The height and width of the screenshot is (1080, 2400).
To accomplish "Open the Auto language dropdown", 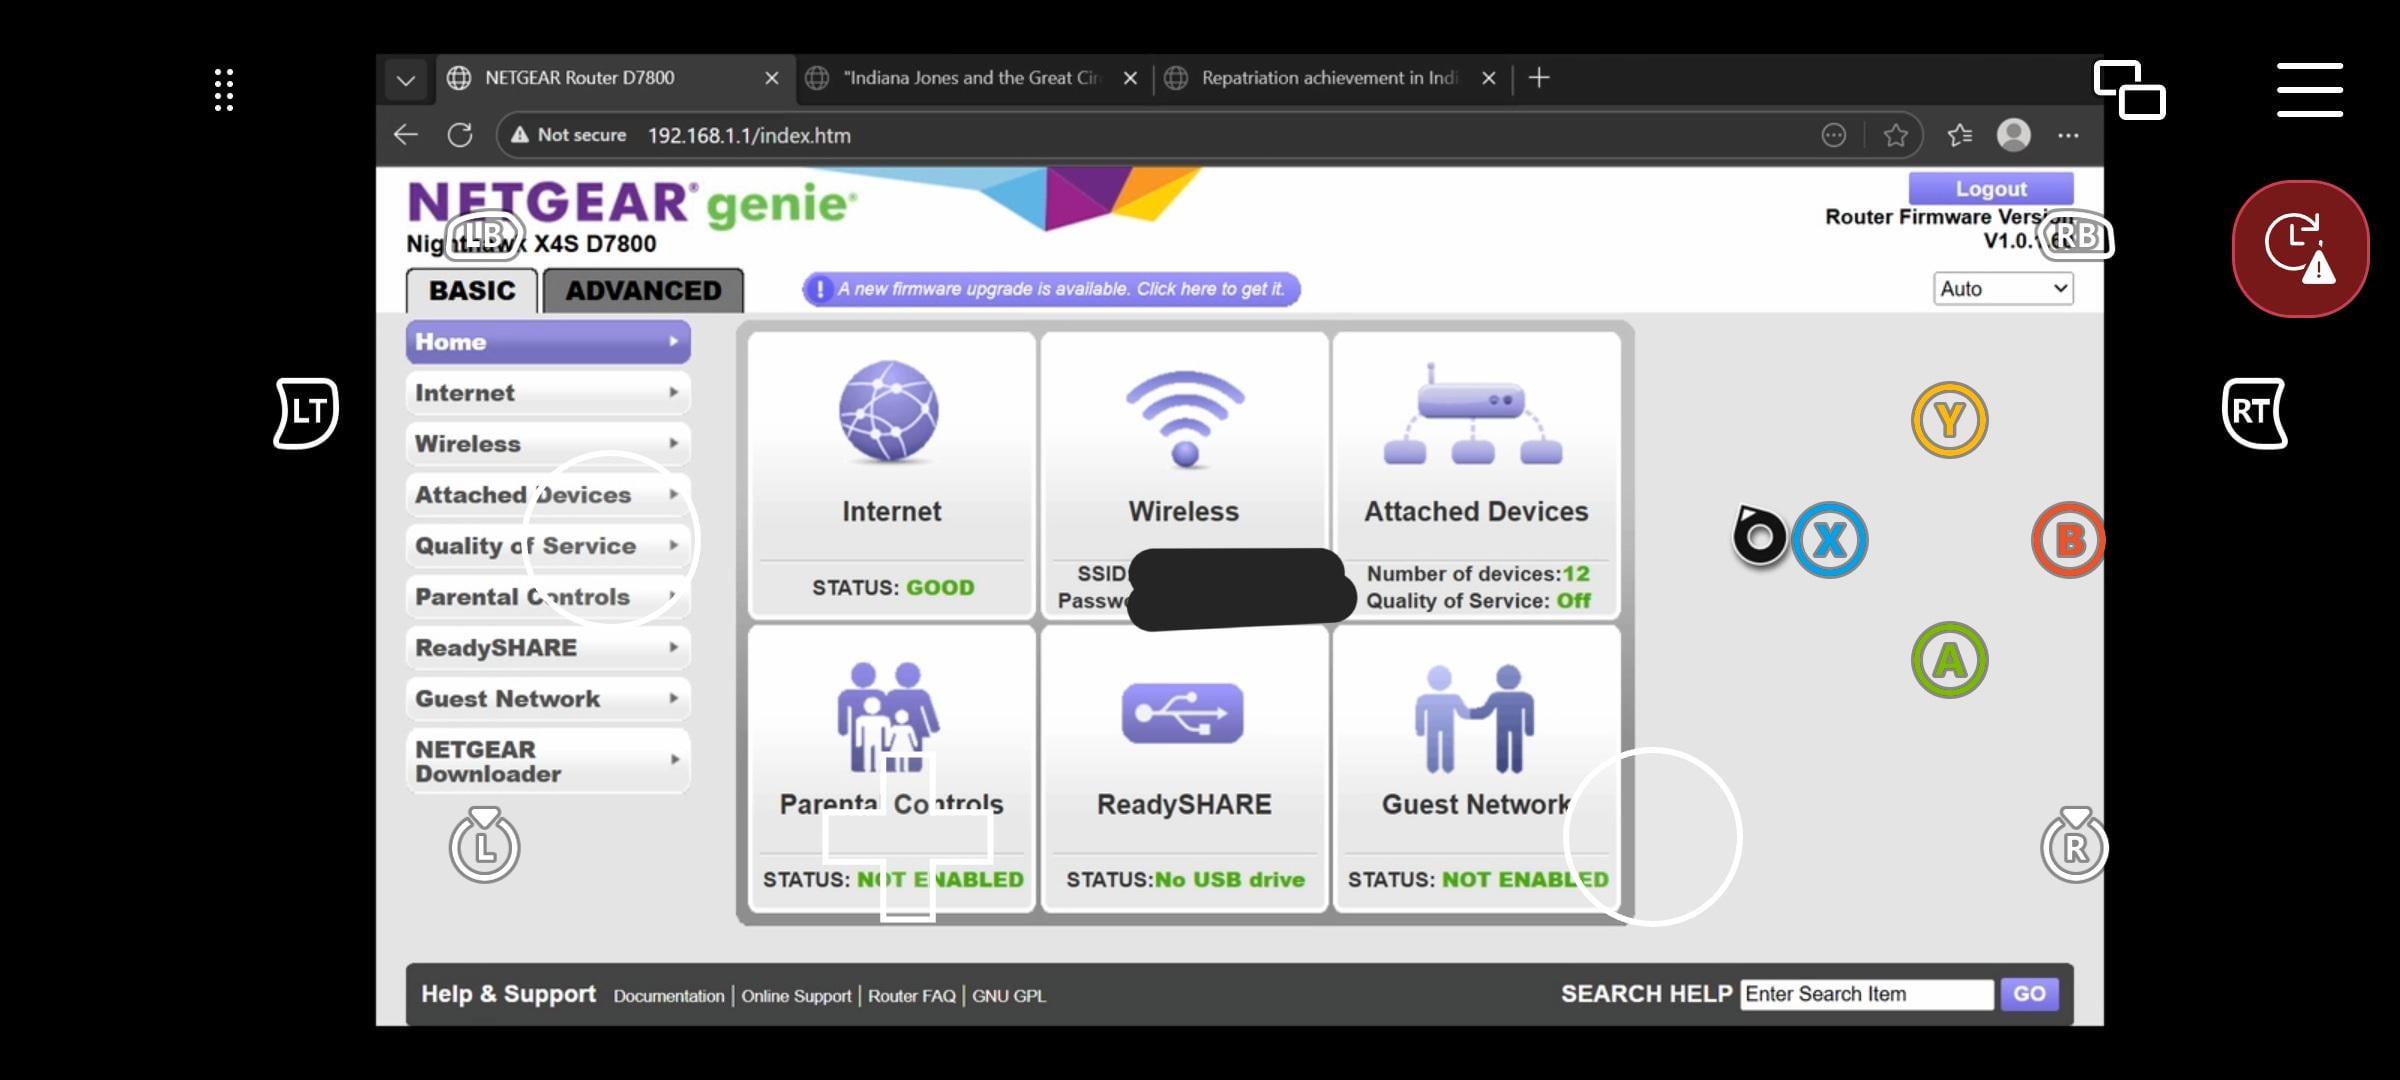I will pos(2002,289).
